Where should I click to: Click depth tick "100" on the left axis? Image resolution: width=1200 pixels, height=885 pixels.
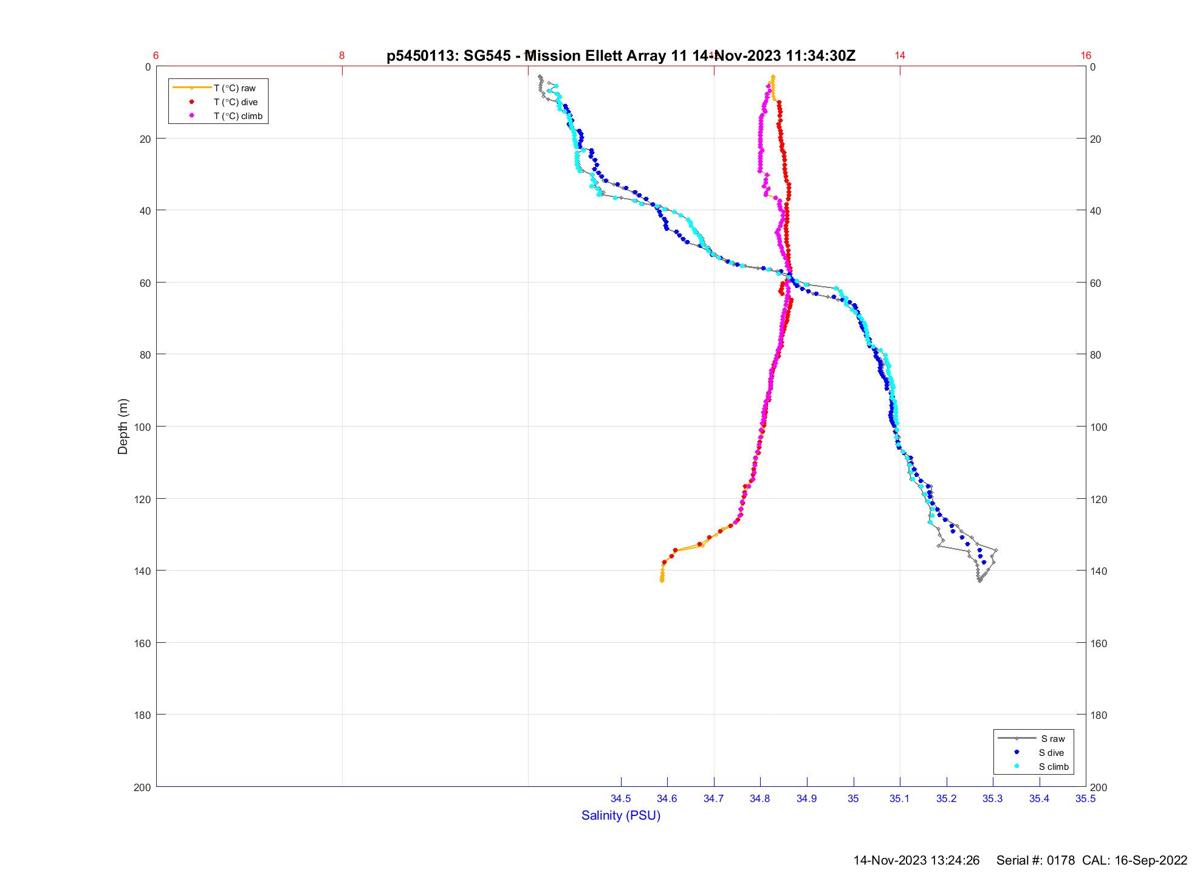143,427
